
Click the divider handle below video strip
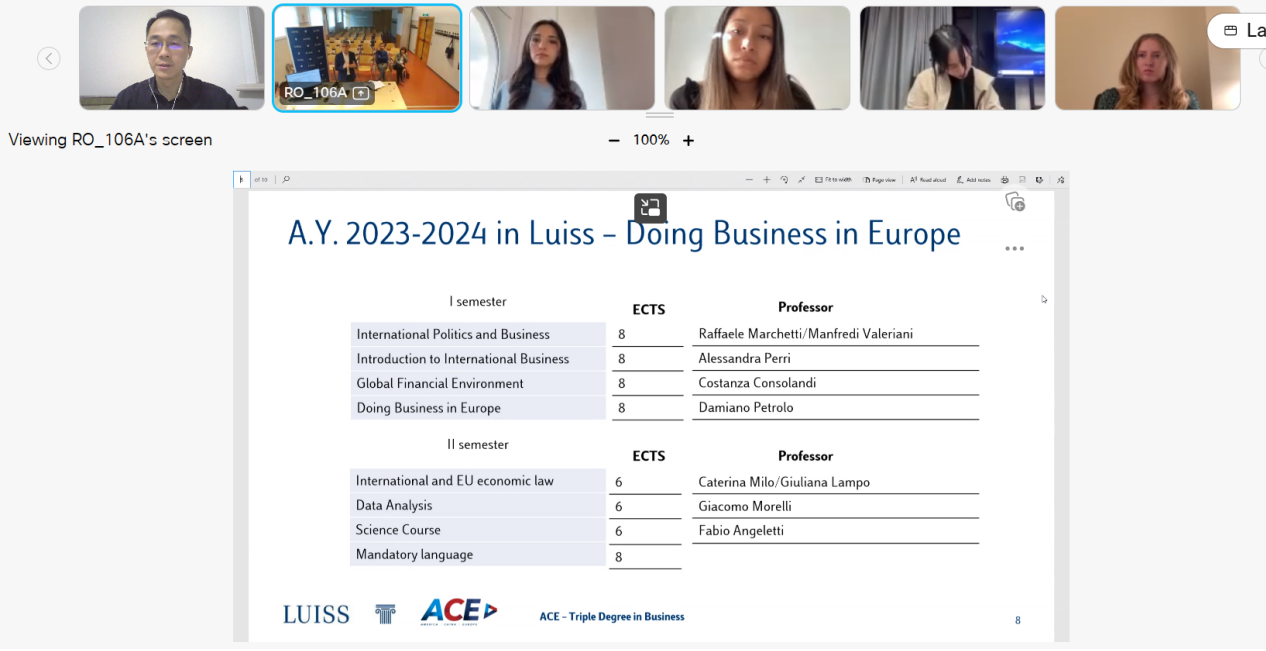tap(659, 115)
